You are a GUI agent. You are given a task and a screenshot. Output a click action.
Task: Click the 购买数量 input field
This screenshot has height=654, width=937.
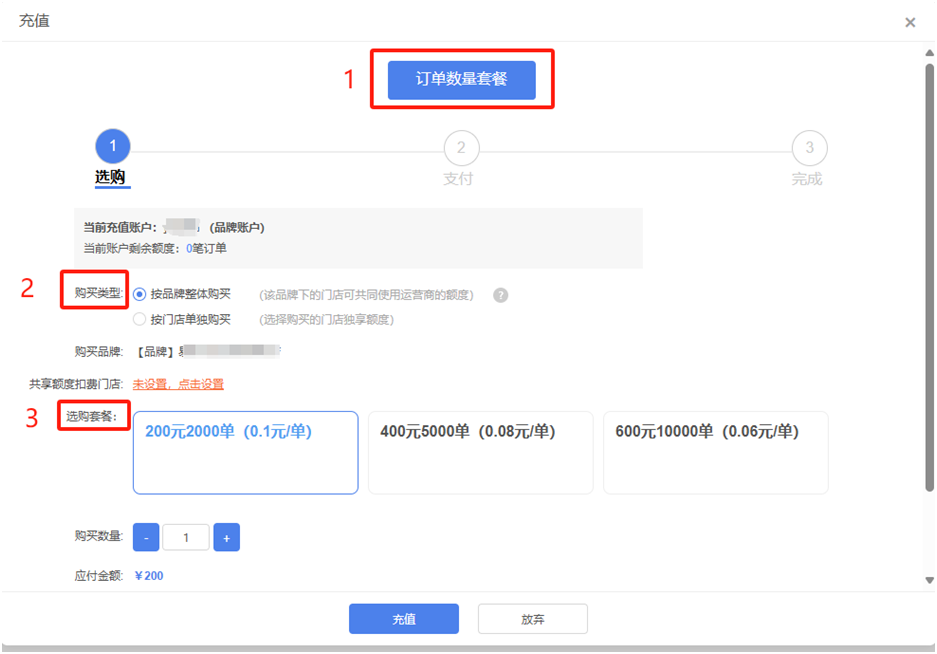(x=186, y=538)
